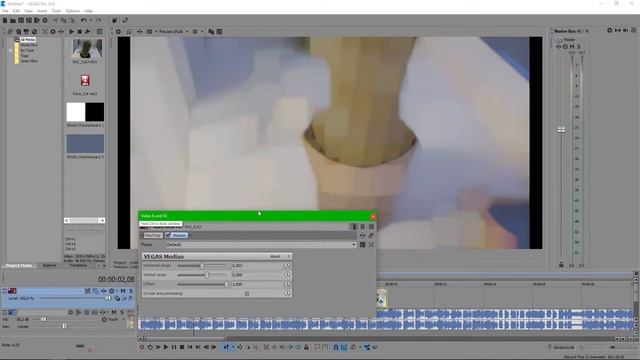Click the About button in VEGAS Median
This screenshot has width=640, height=360.
[x=275, y=256]
